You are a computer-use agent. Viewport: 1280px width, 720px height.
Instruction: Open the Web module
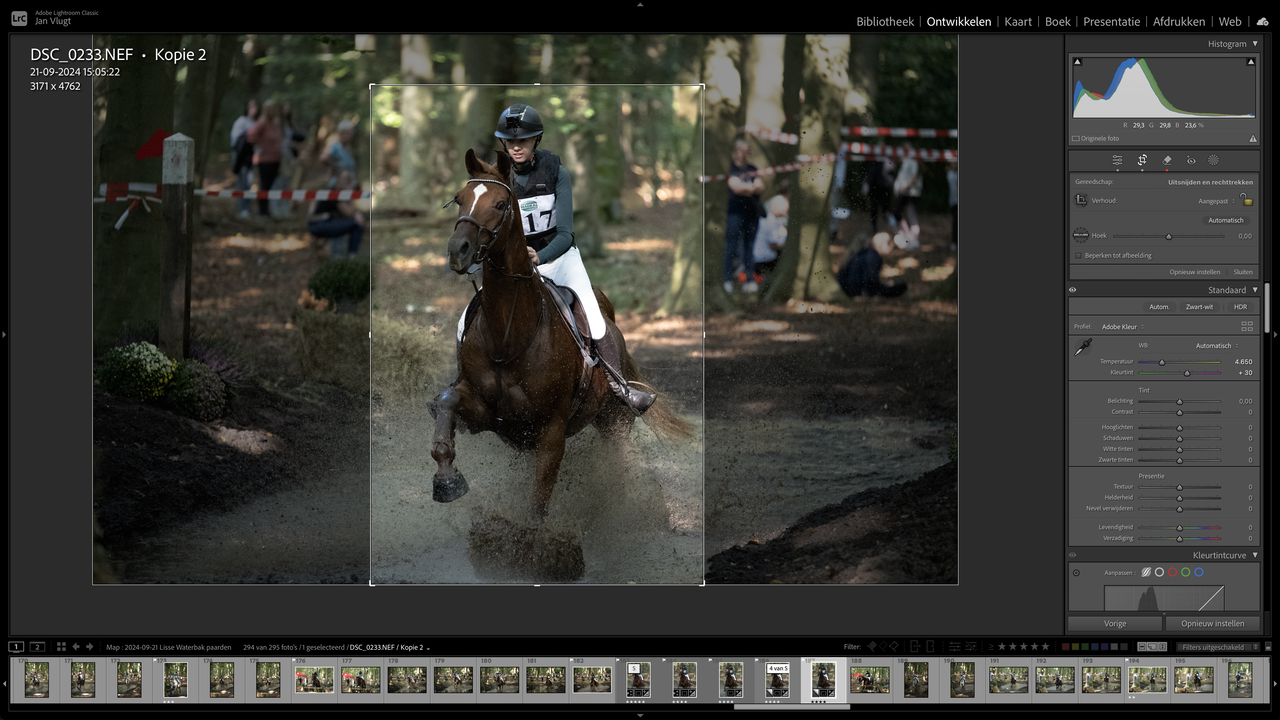[1230, 21]
